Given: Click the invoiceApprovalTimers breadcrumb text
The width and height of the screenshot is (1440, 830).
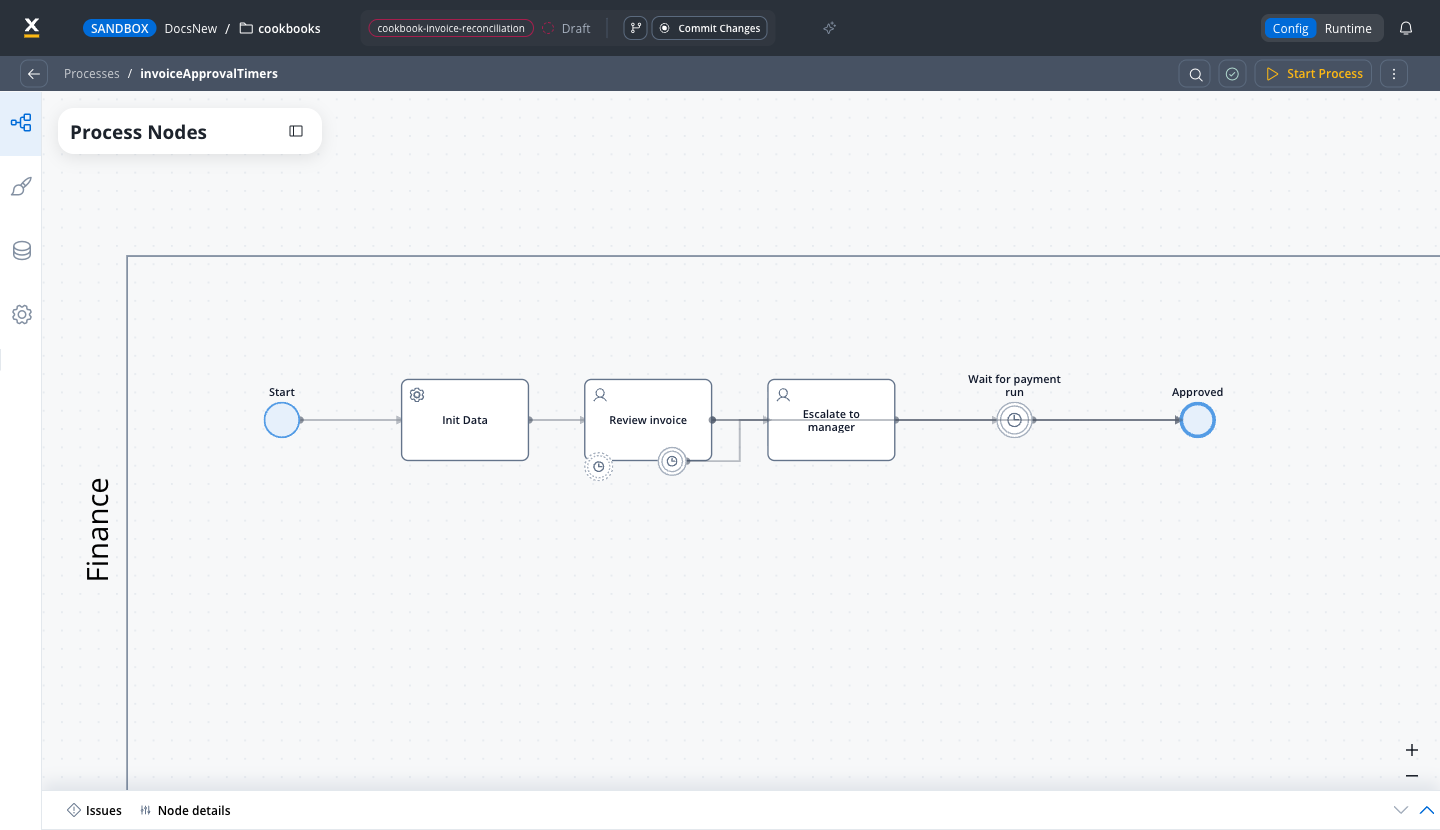Looking at the screenshot, I should 209,74.
